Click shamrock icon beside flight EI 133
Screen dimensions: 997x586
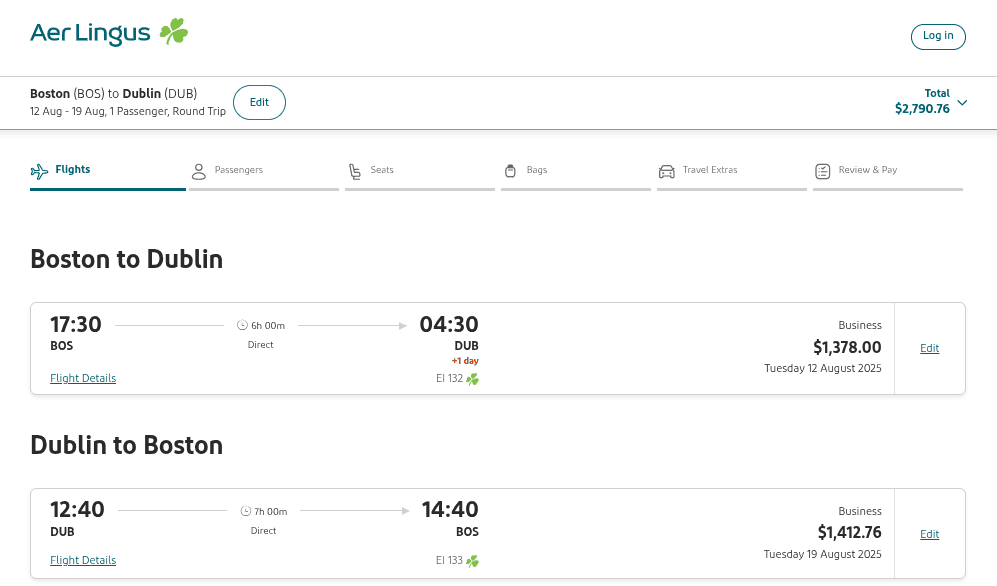click(472, 561)
